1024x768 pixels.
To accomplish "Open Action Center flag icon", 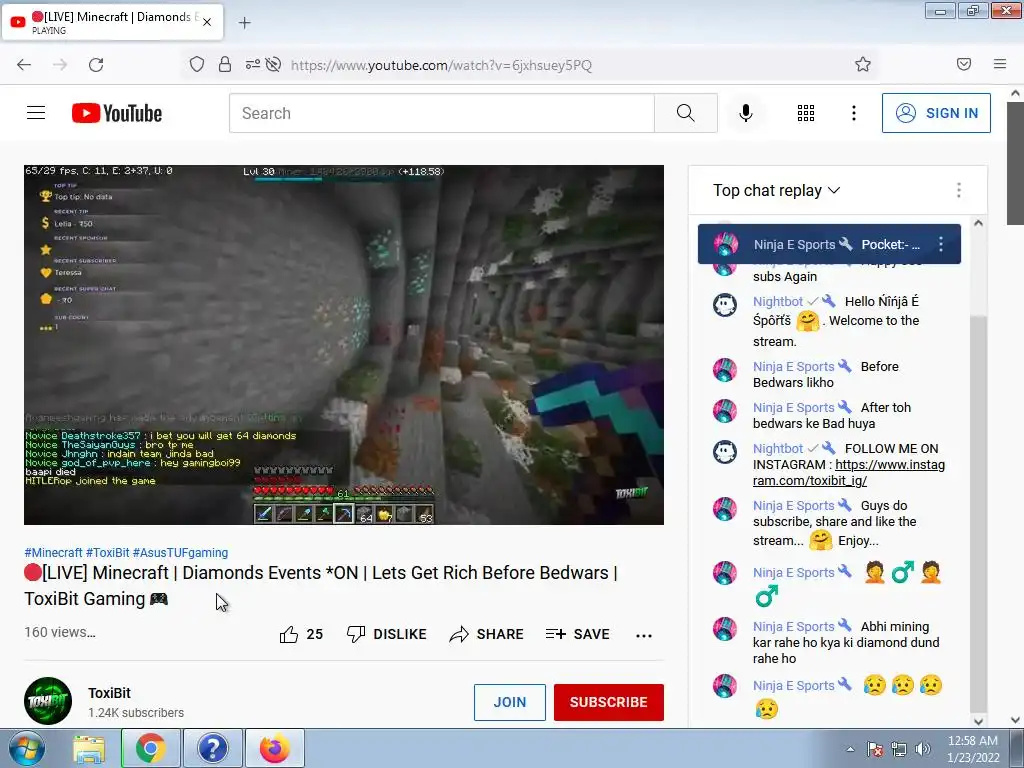I will point(875,749).
